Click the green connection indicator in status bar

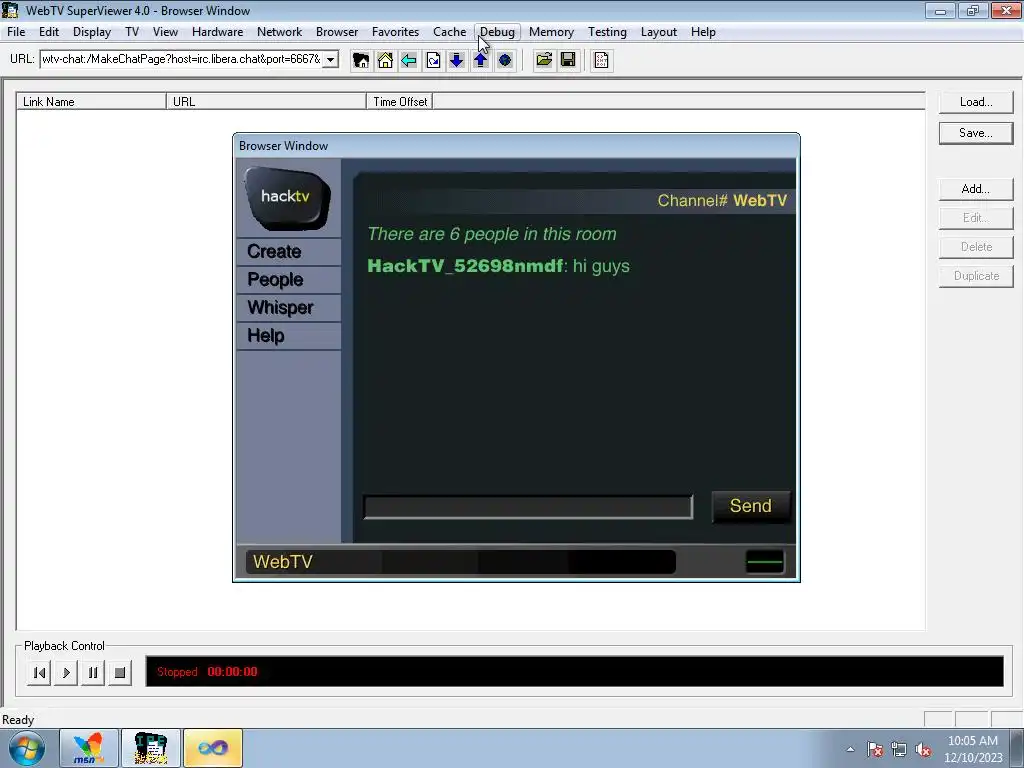coord(765,562)
